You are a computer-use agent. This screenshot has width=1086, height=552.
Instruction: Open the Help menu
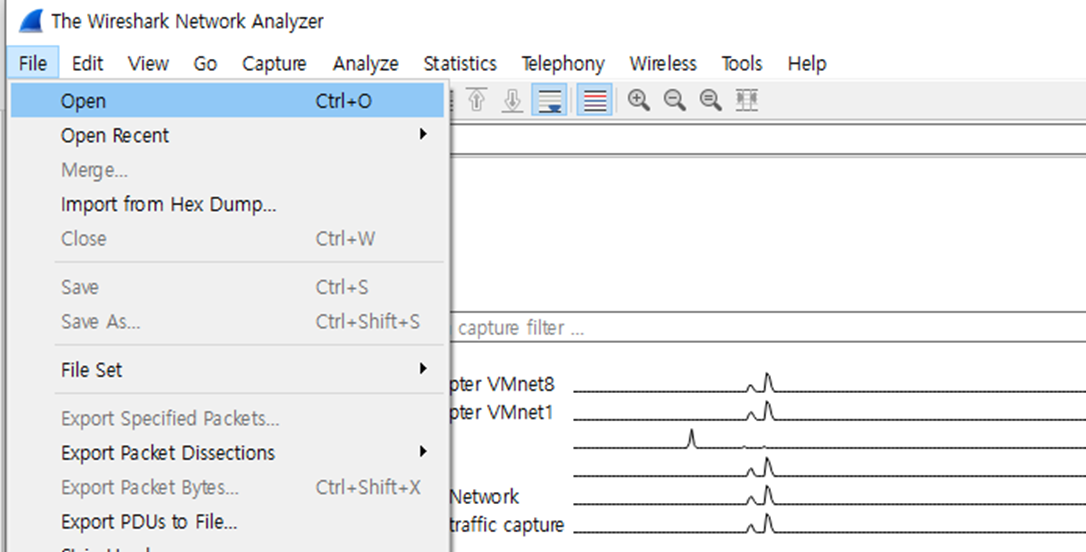[x=807, y=64]
